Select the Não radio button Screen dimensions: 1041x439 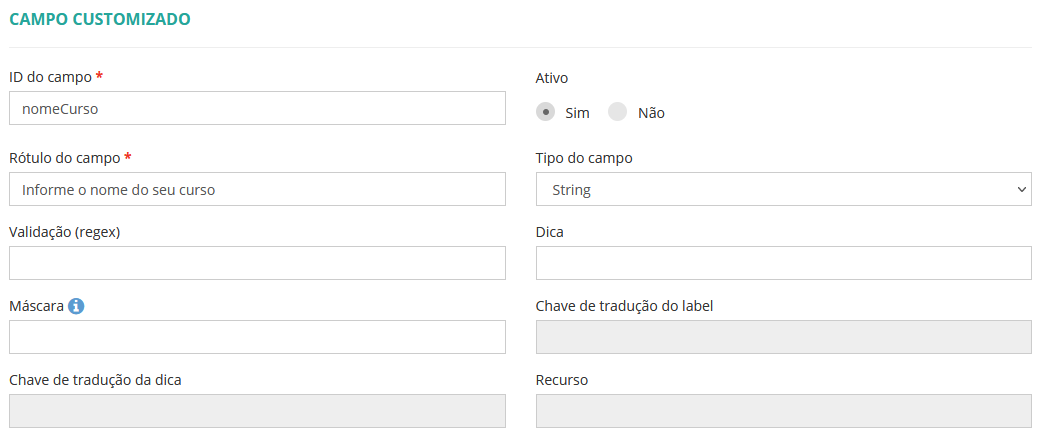tap(618, 112)
